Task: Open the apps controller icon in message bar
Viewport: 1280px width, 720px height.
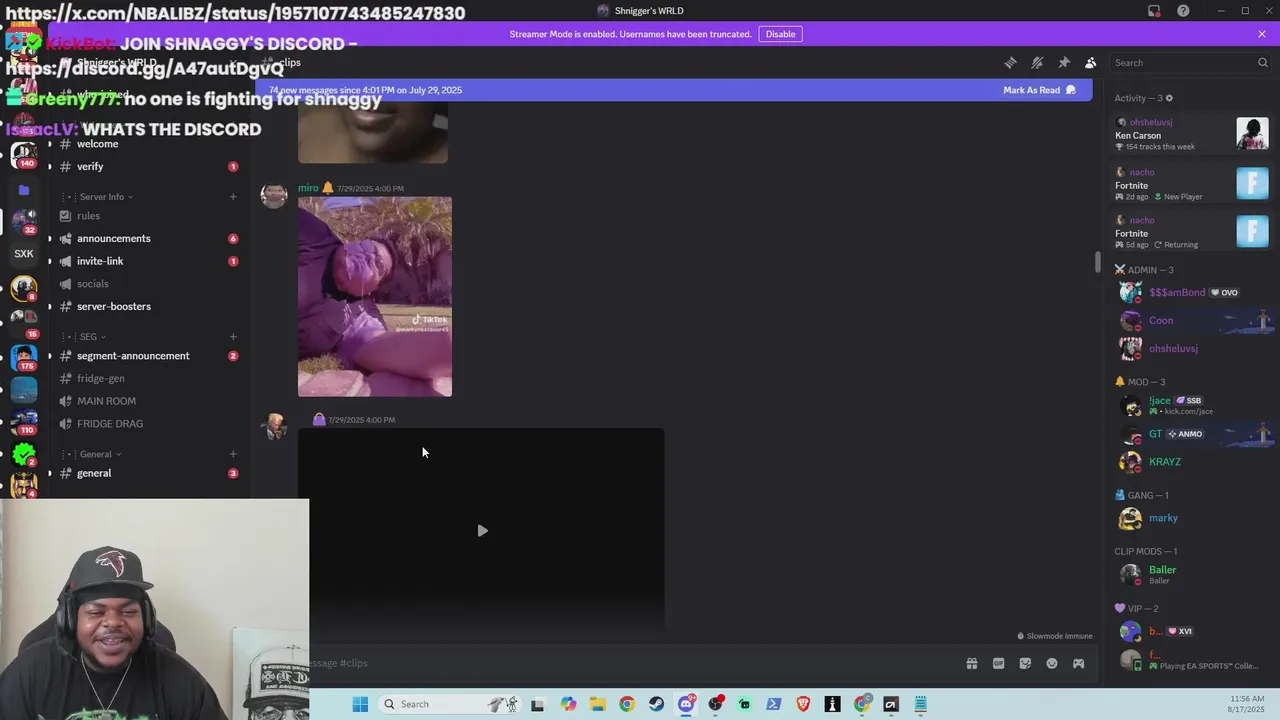Action: point(1078,663)
